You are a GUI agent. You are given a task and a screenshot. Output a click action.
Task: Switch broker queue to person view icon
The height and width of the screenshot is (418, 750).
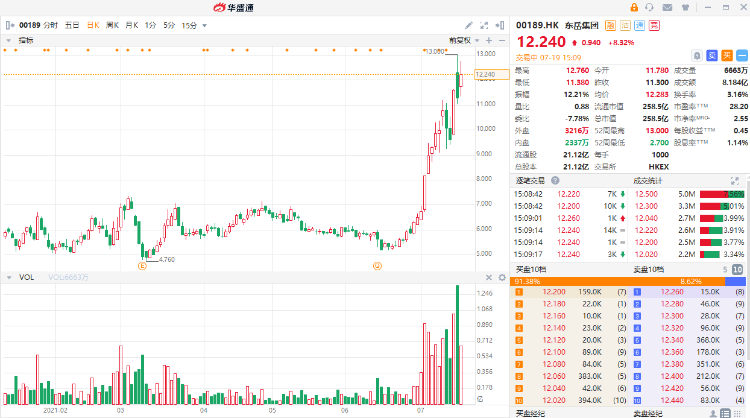click(713, 413)
